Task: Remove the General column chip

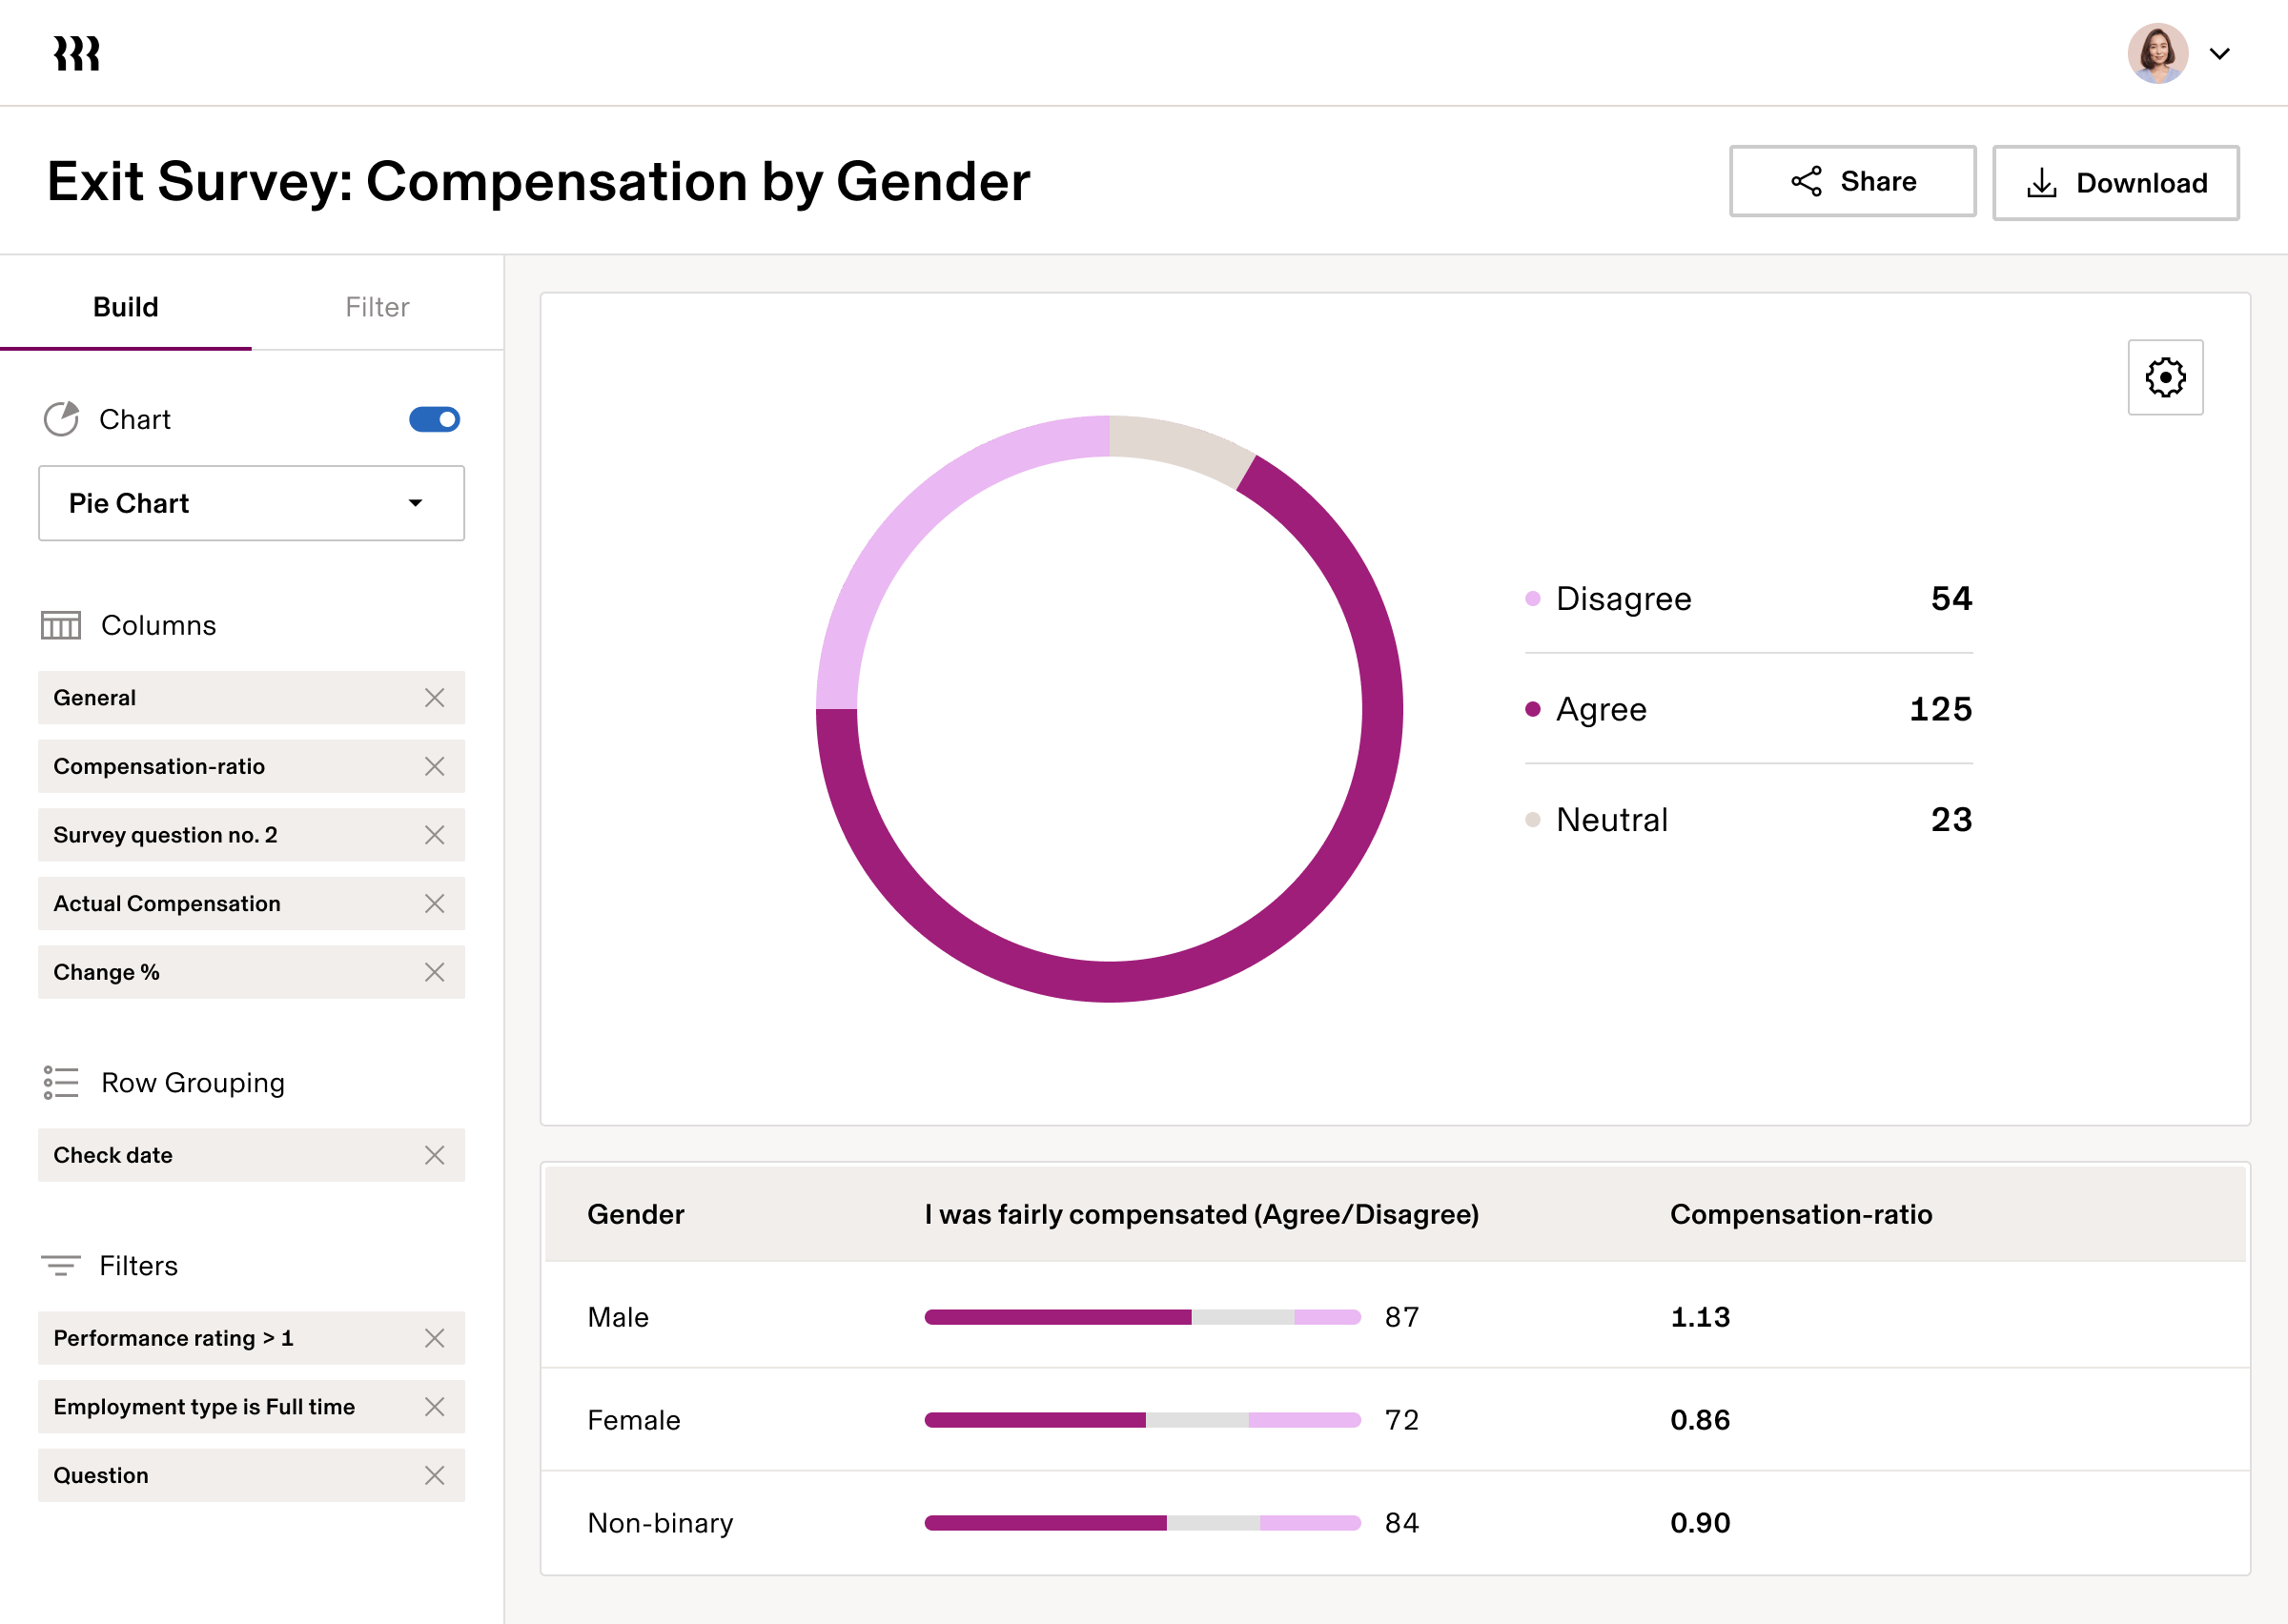Action: pyautogui.click(x=435, y=698)
